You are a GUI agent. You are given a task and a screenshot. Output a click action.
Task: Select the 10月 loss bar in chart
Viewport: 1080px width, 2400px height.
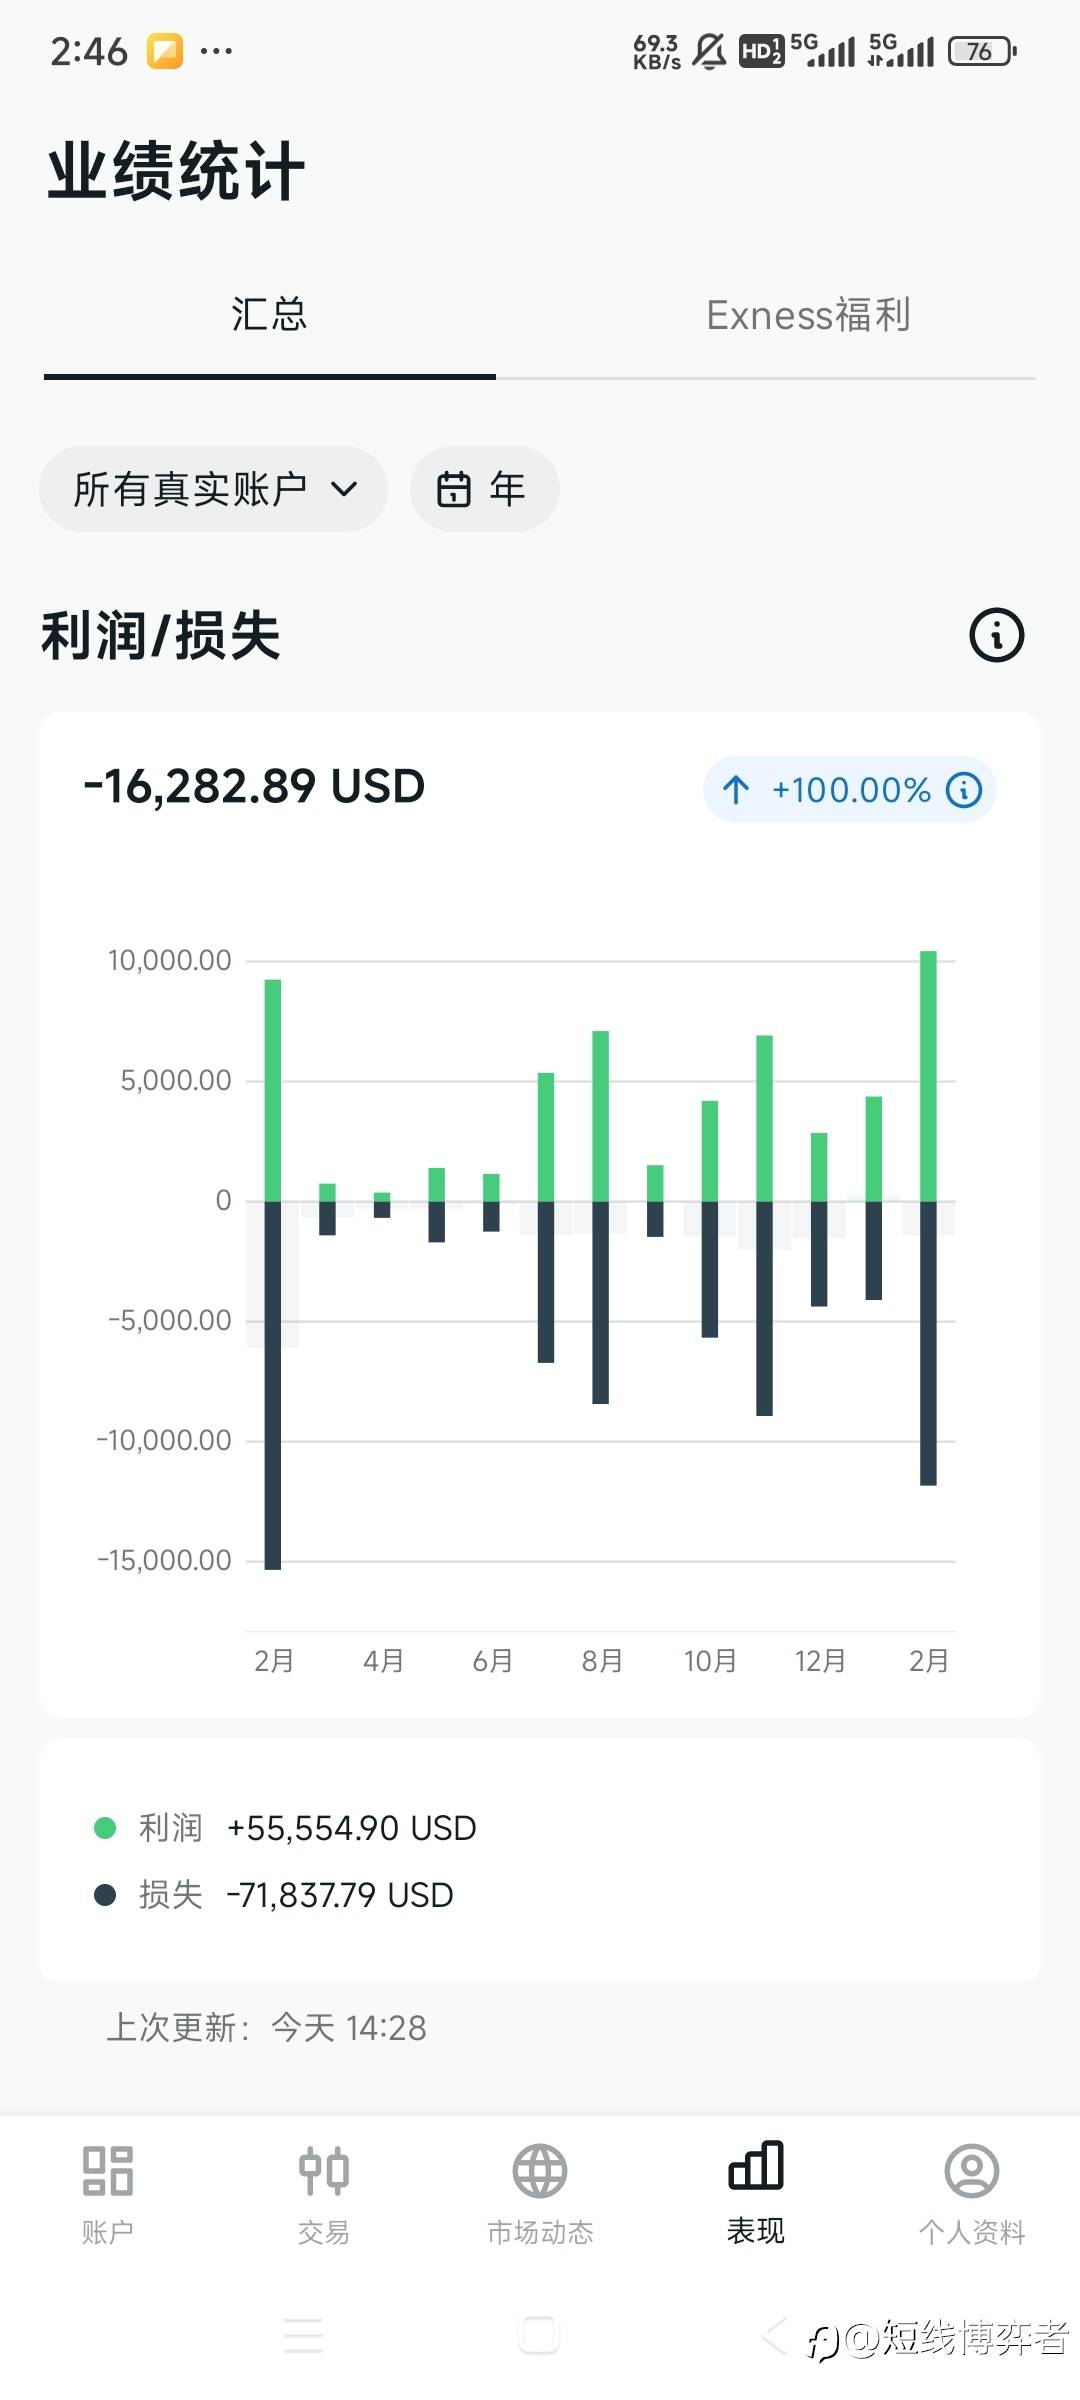click(x=710, y=1268)
